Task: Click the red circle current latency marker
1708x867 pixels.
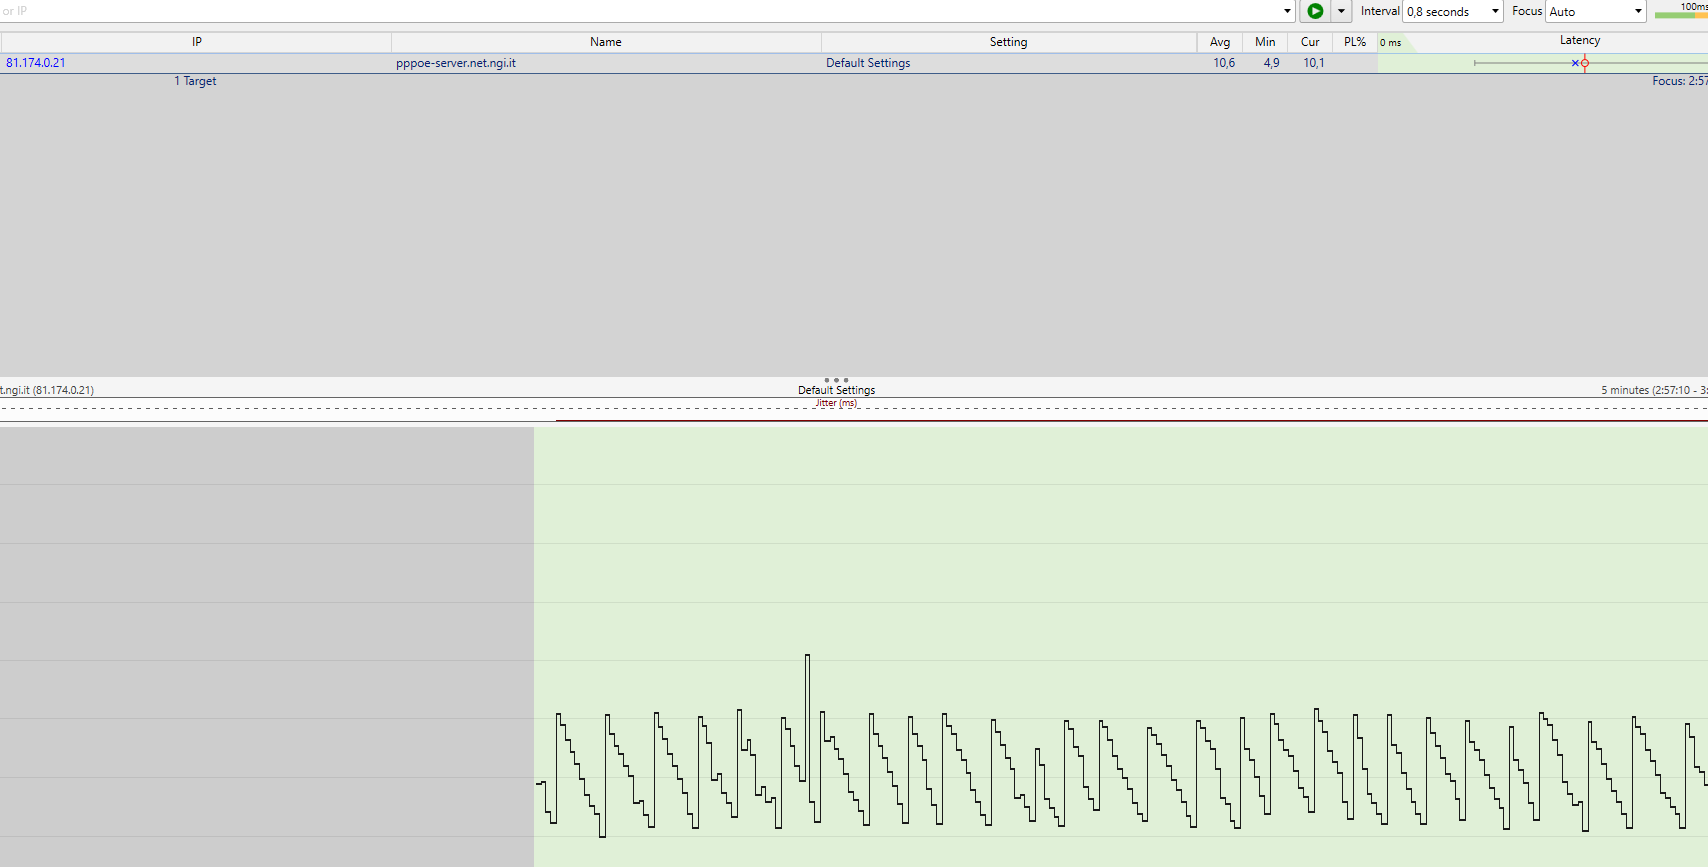Action: 1585,63
